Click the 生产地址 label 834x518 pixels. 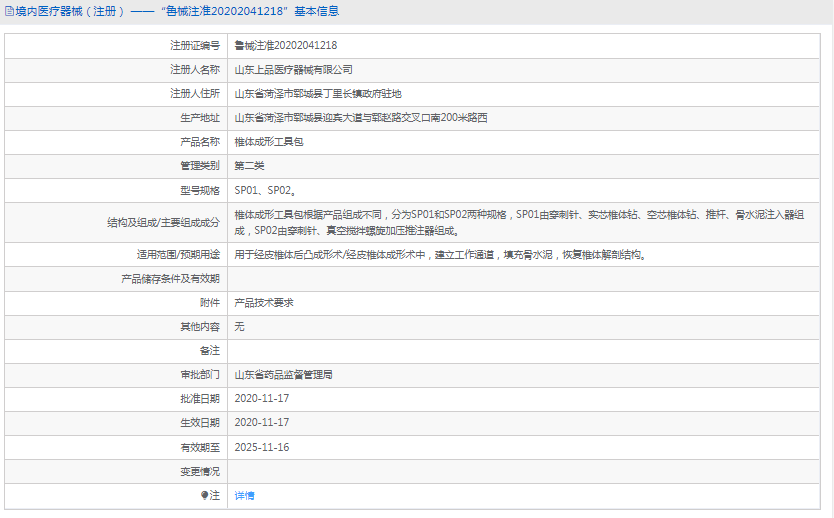click(x=199, y=118)
